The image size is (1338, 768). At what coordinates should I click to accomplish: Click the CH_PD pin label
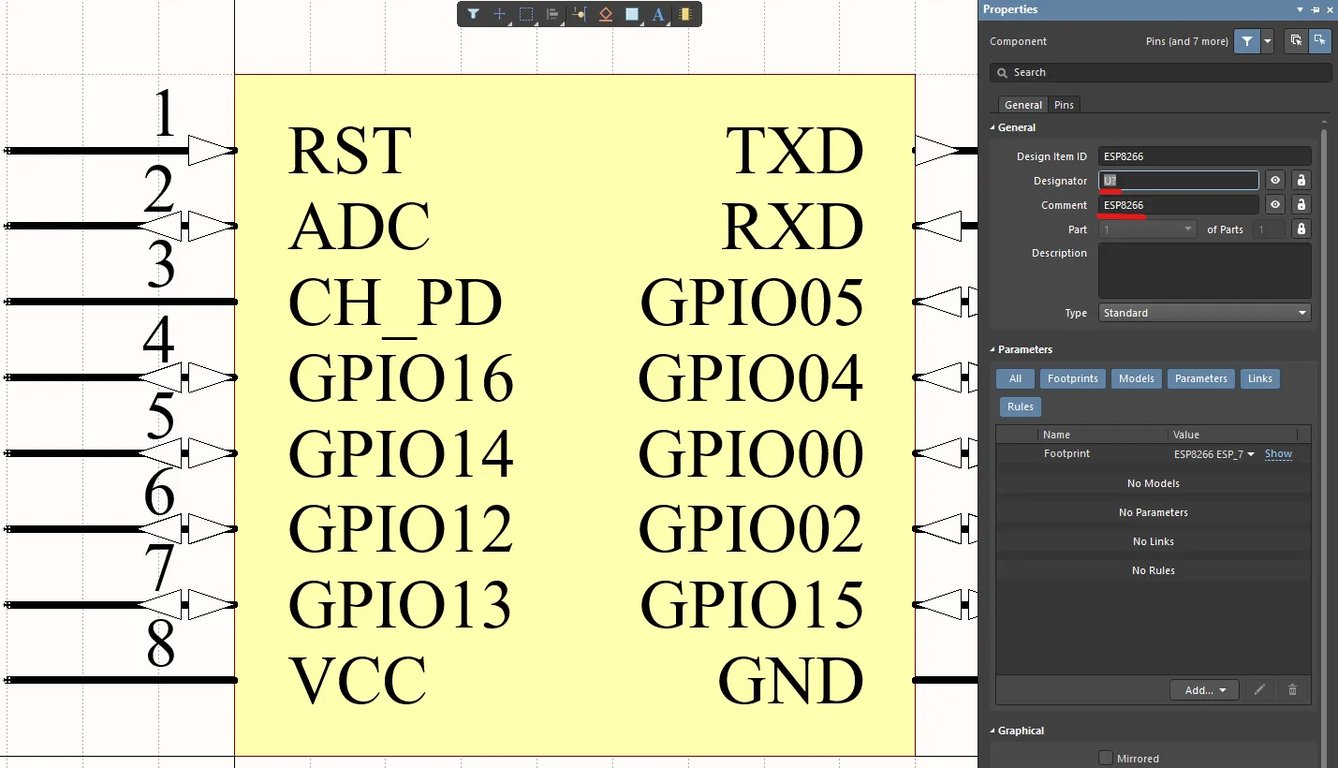pyautogui.click(x=395, y=303)
